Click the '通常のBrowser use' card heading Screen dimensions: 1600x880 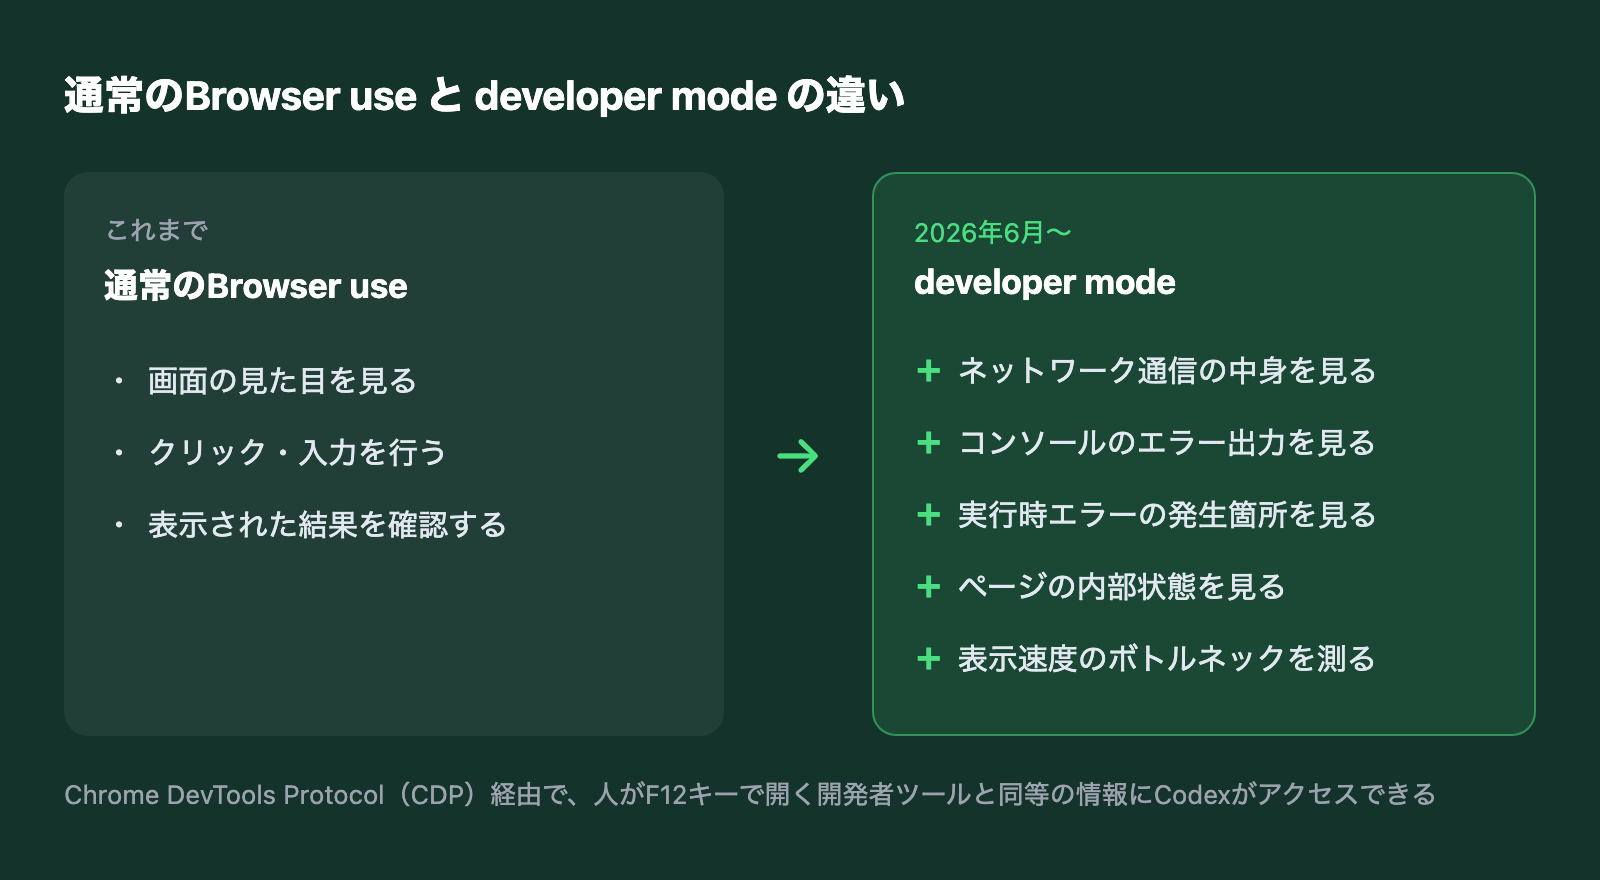click(x=256, y=286)
